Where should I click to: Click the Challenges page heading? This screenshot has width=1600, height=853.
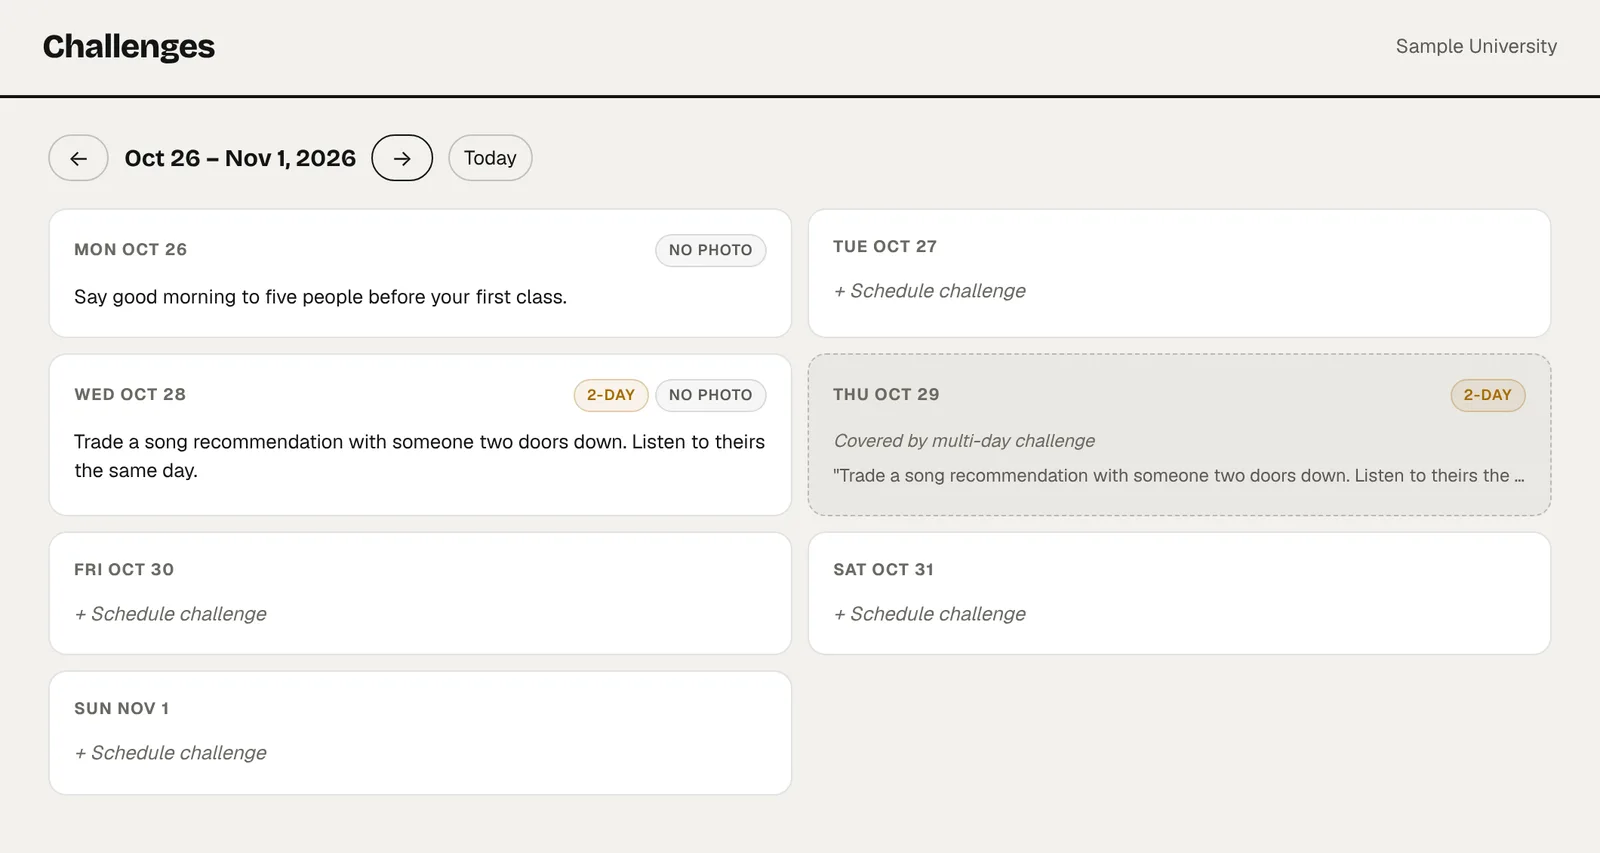[x=129, y=47]
